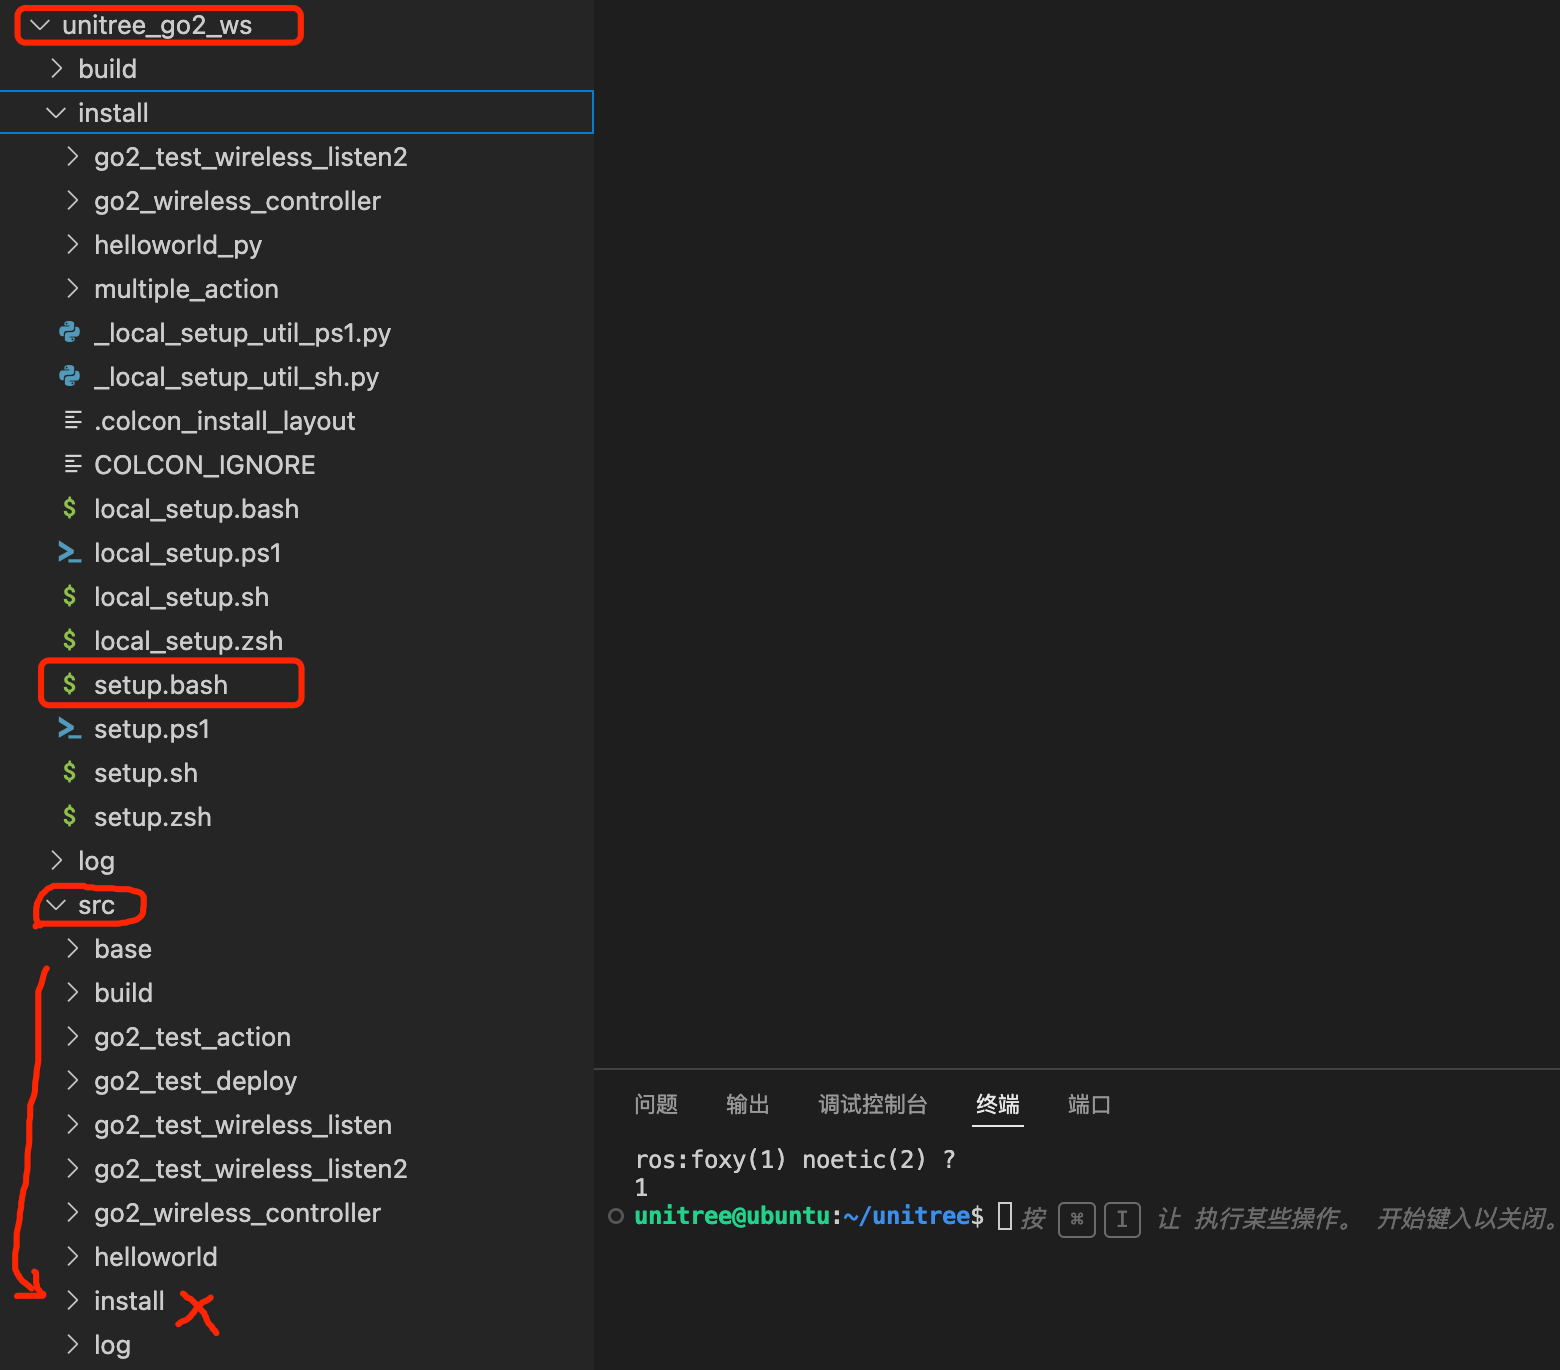This screenshot has height=1370, width=1560.
Task: Select the go2_test_action folder in src
Action: coord(192,1037)
